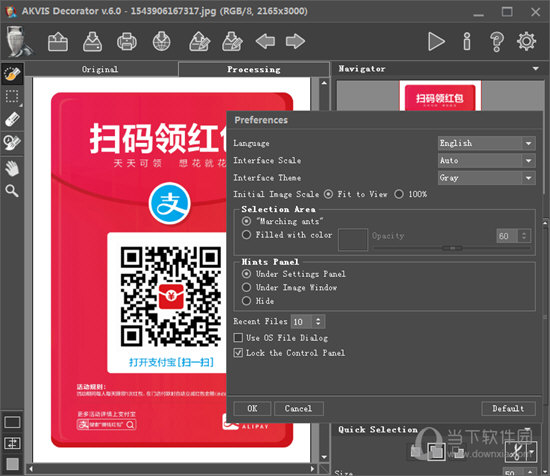The height and width of the screenshot is (476, 550).
Task: Select the Zoom magnifier tool
Action: (12, 191)
